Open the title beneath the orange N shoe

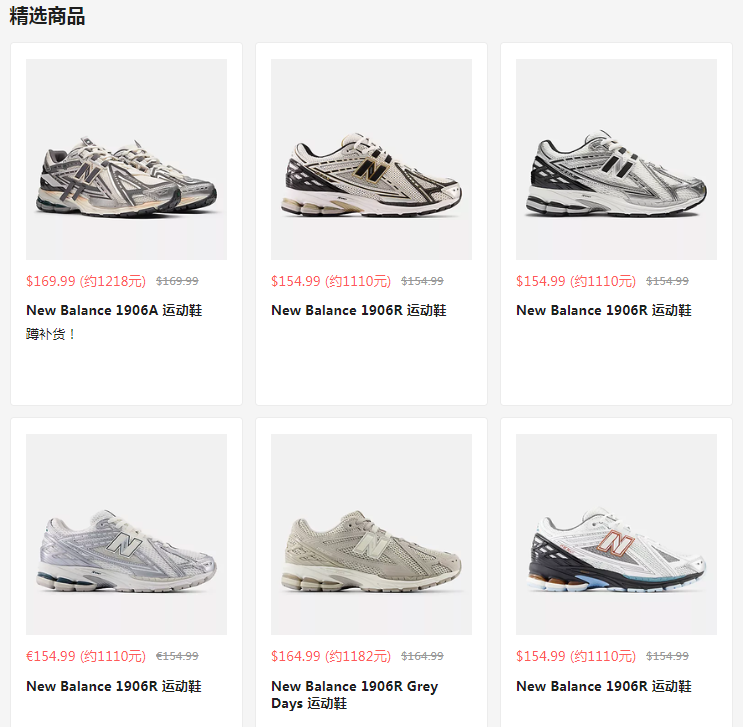coord(604,686)
